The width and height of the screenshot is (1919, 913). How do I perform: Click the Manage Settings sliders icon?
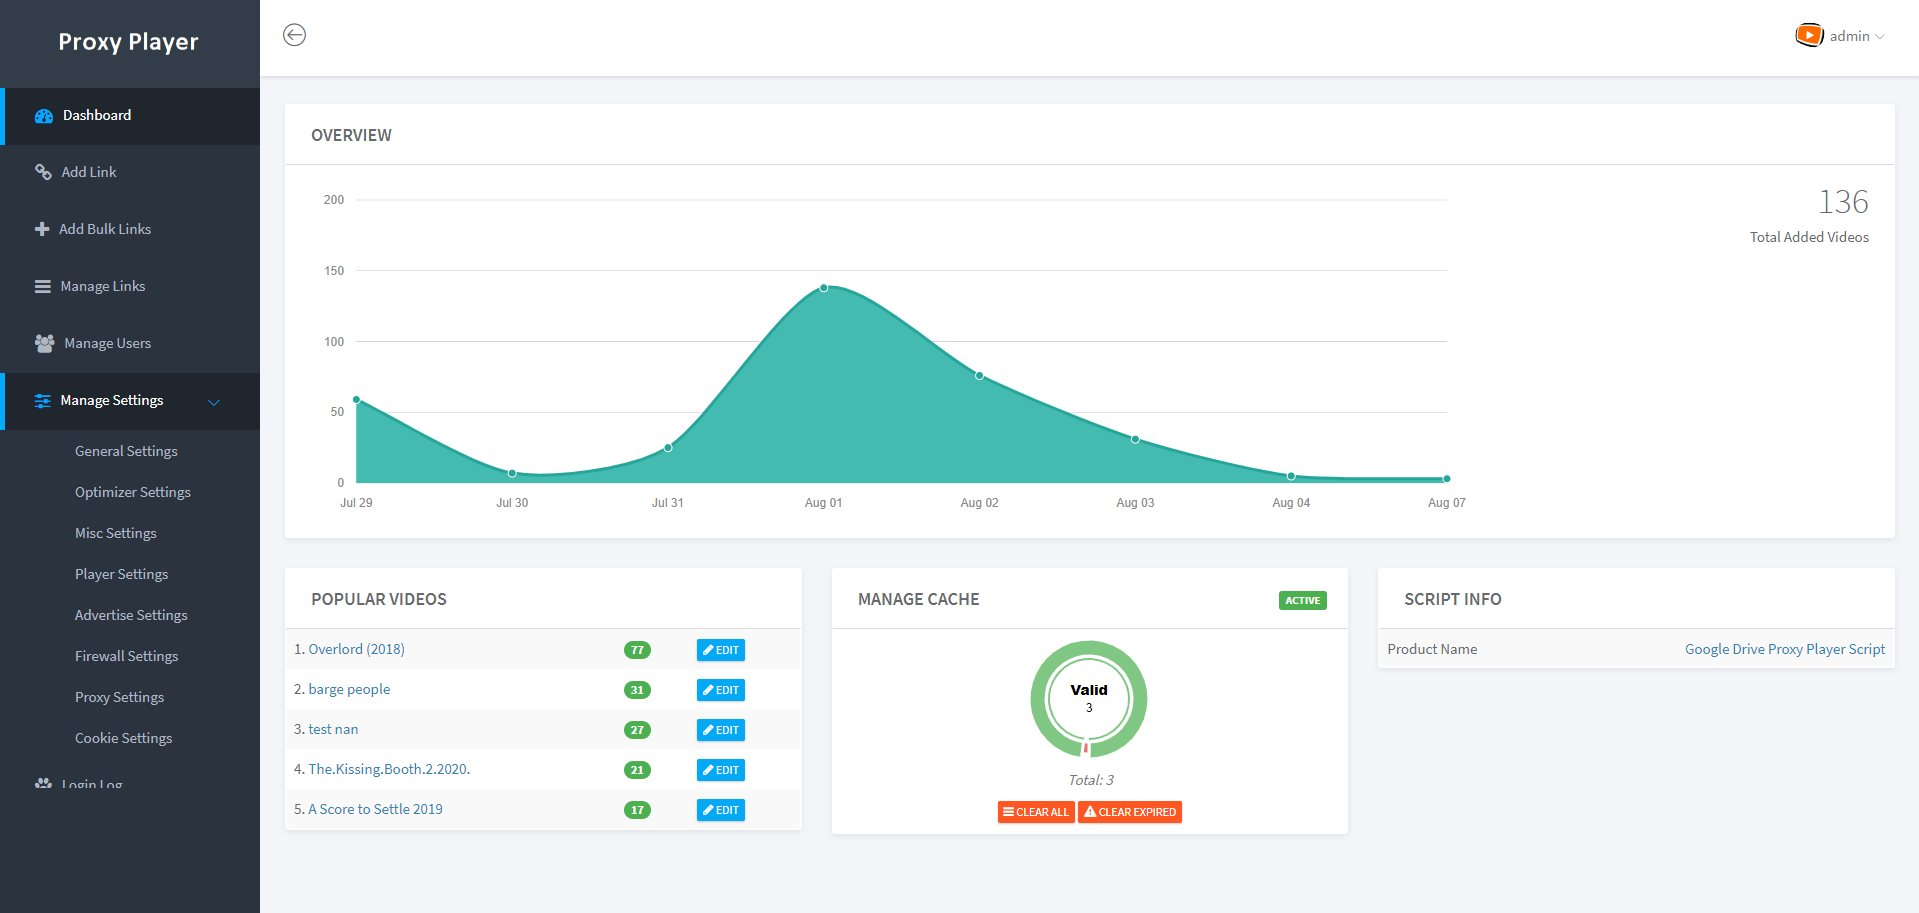[x=43, y=401]
